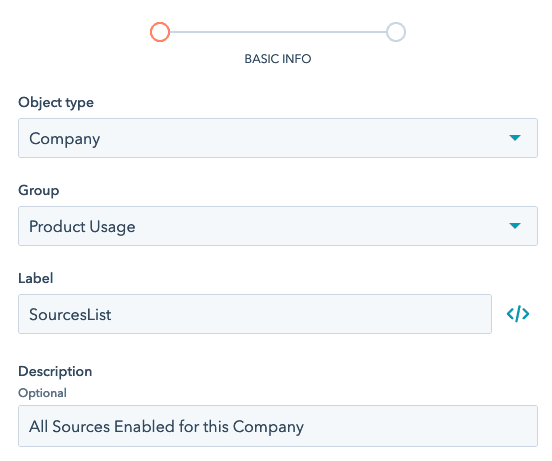Image resolution: width=552 pixels, height=461 pixels.
Task: Click the caret arrow in Object type field
Action: tap(515, 138)
